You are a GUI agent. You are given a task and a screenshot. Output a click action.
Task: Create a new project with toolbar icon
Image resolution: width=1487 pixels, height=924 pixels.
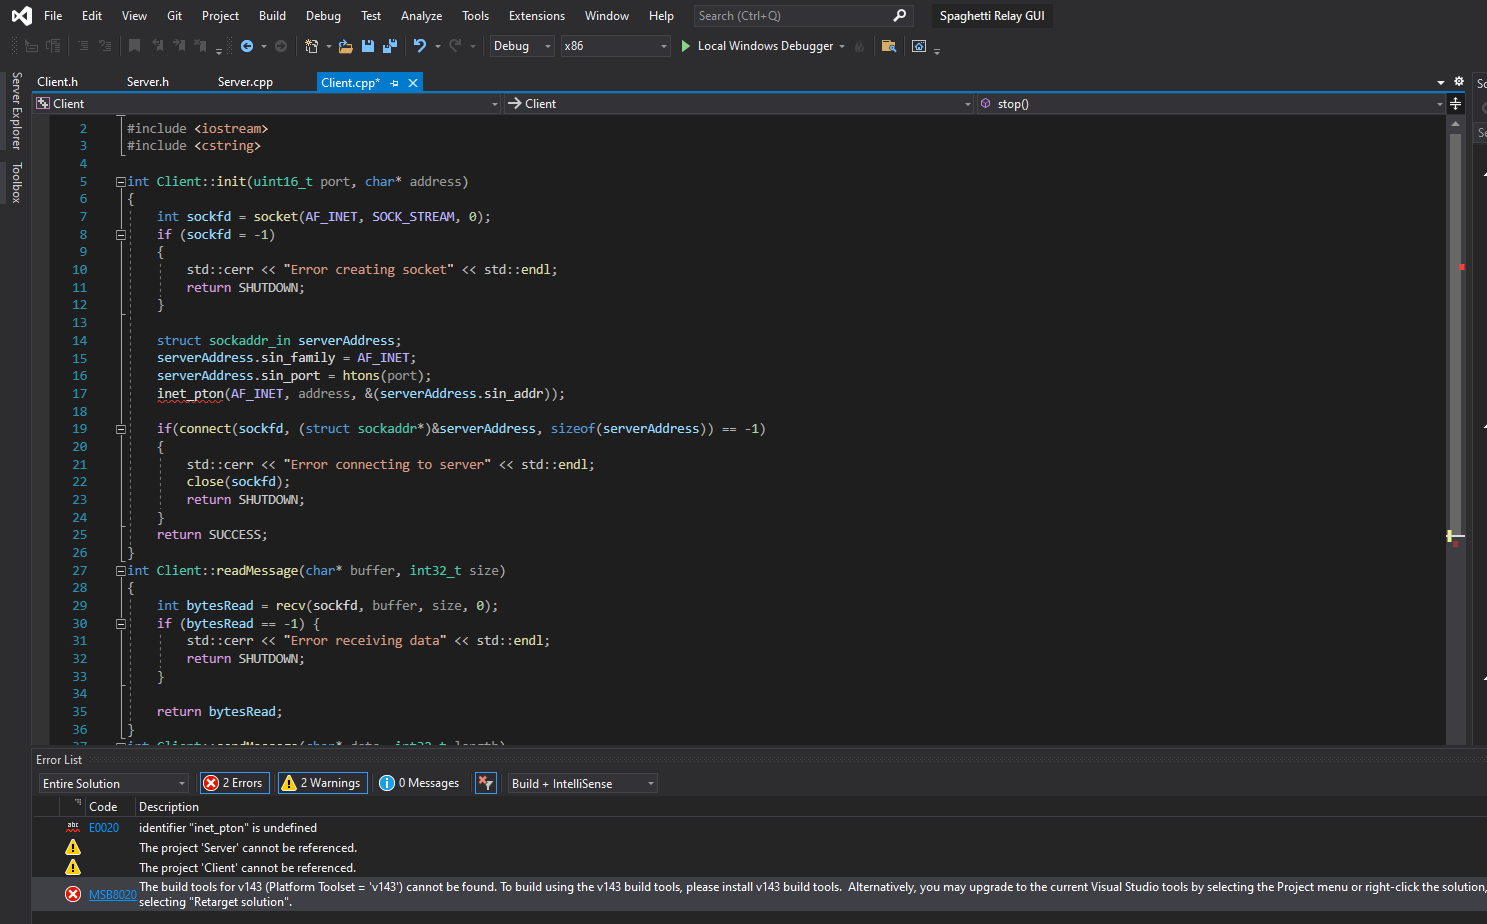pos(312,46)
